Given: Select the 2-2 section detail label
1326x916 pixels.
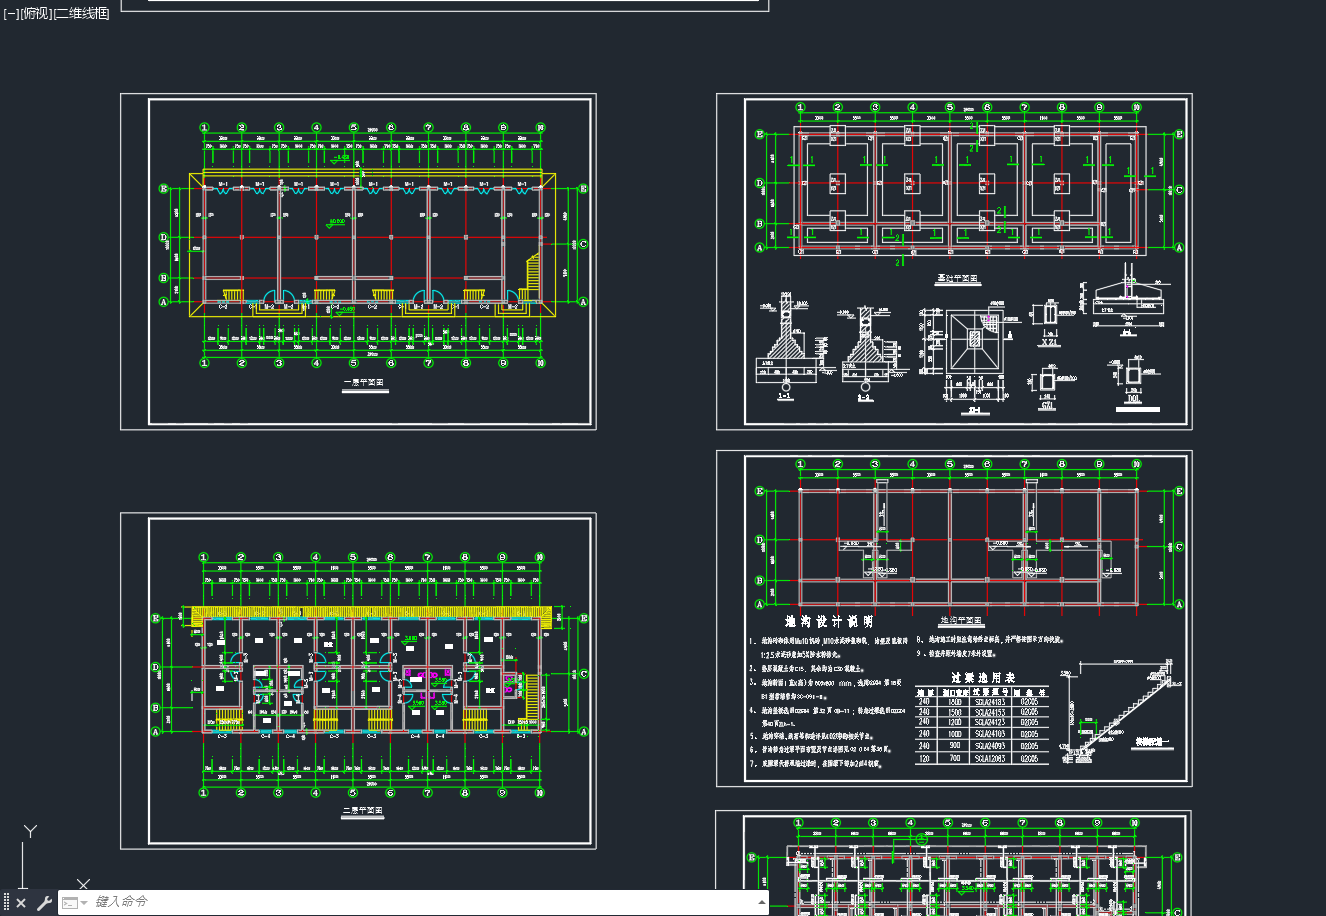Looking at the screenshot, I should tap(865, 397).
